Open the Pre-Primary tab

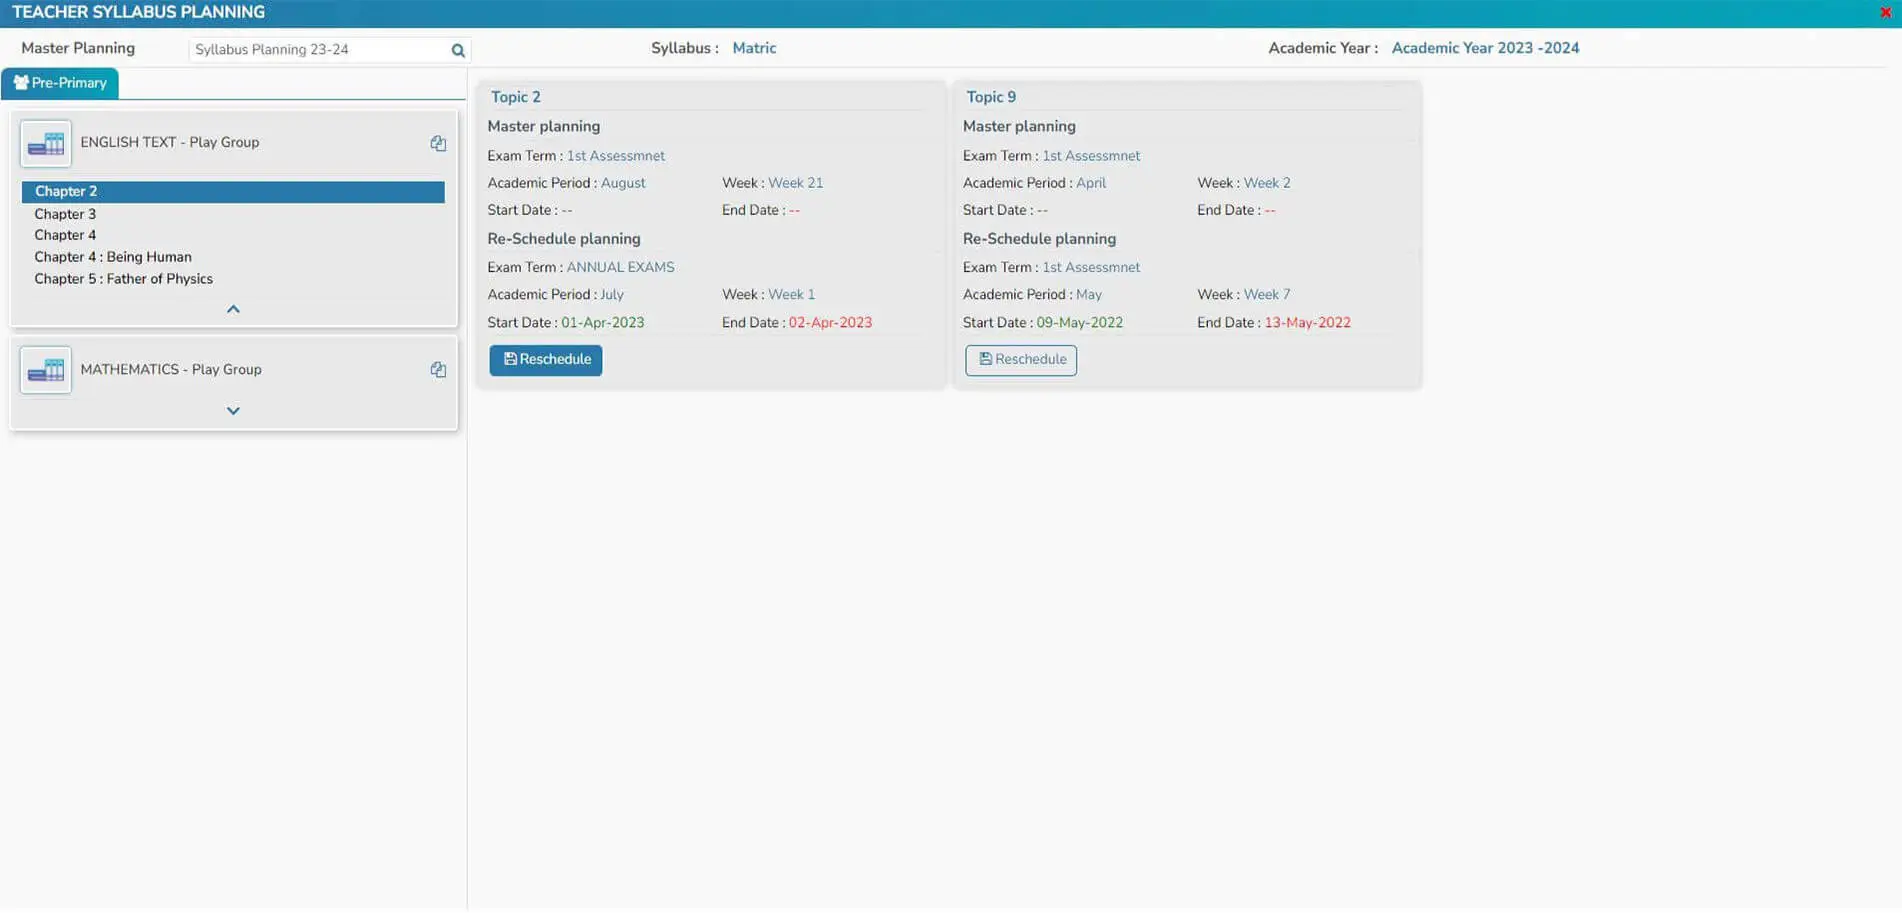[60, 83]
